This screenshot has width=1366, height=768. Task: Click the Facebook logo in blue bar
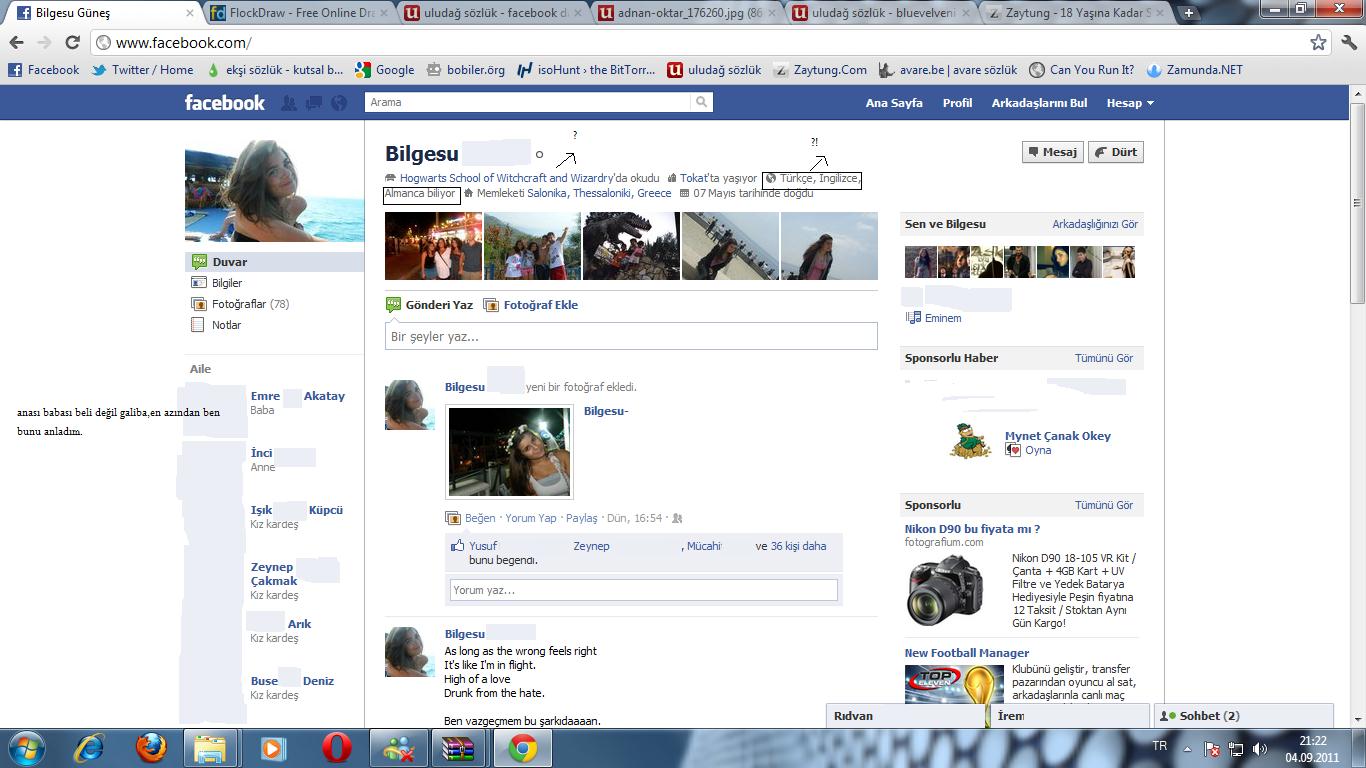point(225,102)
